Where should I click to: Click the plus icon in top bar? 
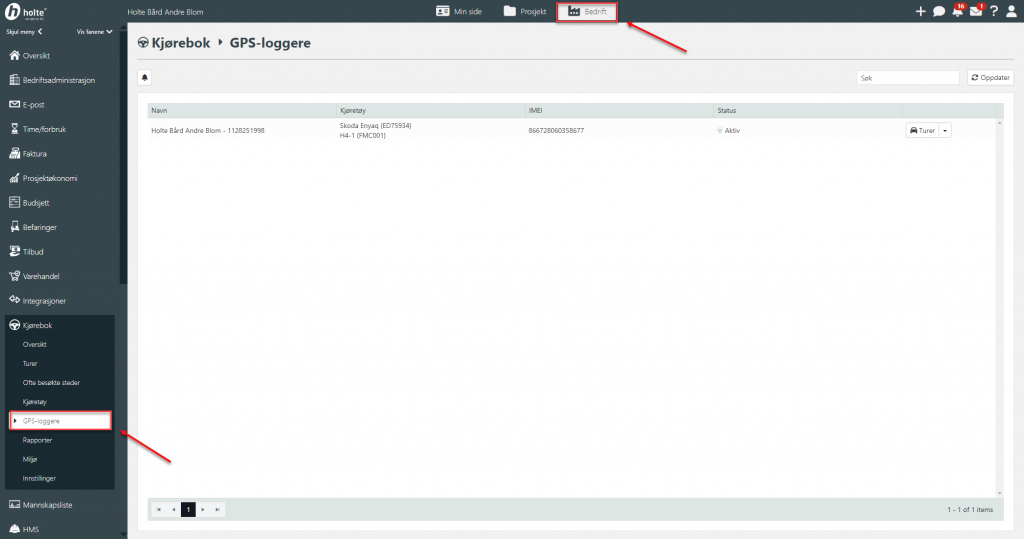point(921,11)
